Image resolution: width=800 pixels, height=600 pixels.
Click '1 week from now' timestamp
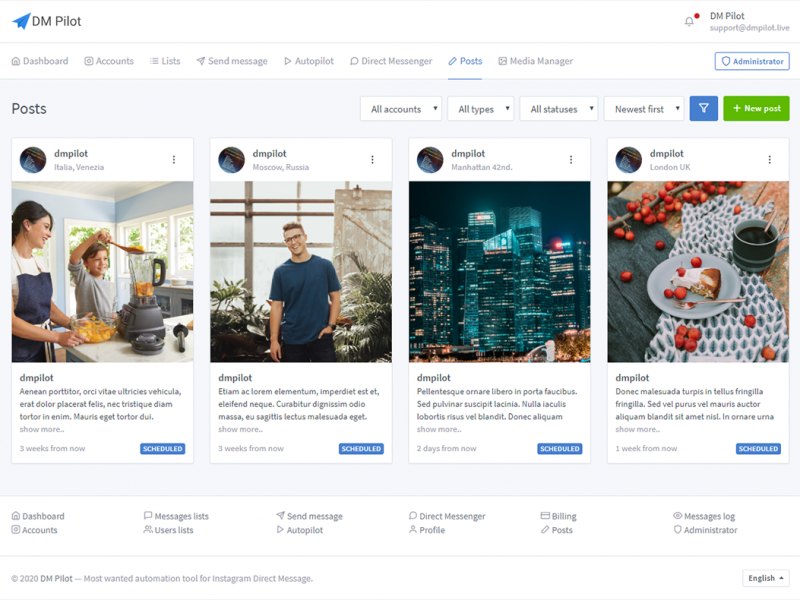click(646, 448)
